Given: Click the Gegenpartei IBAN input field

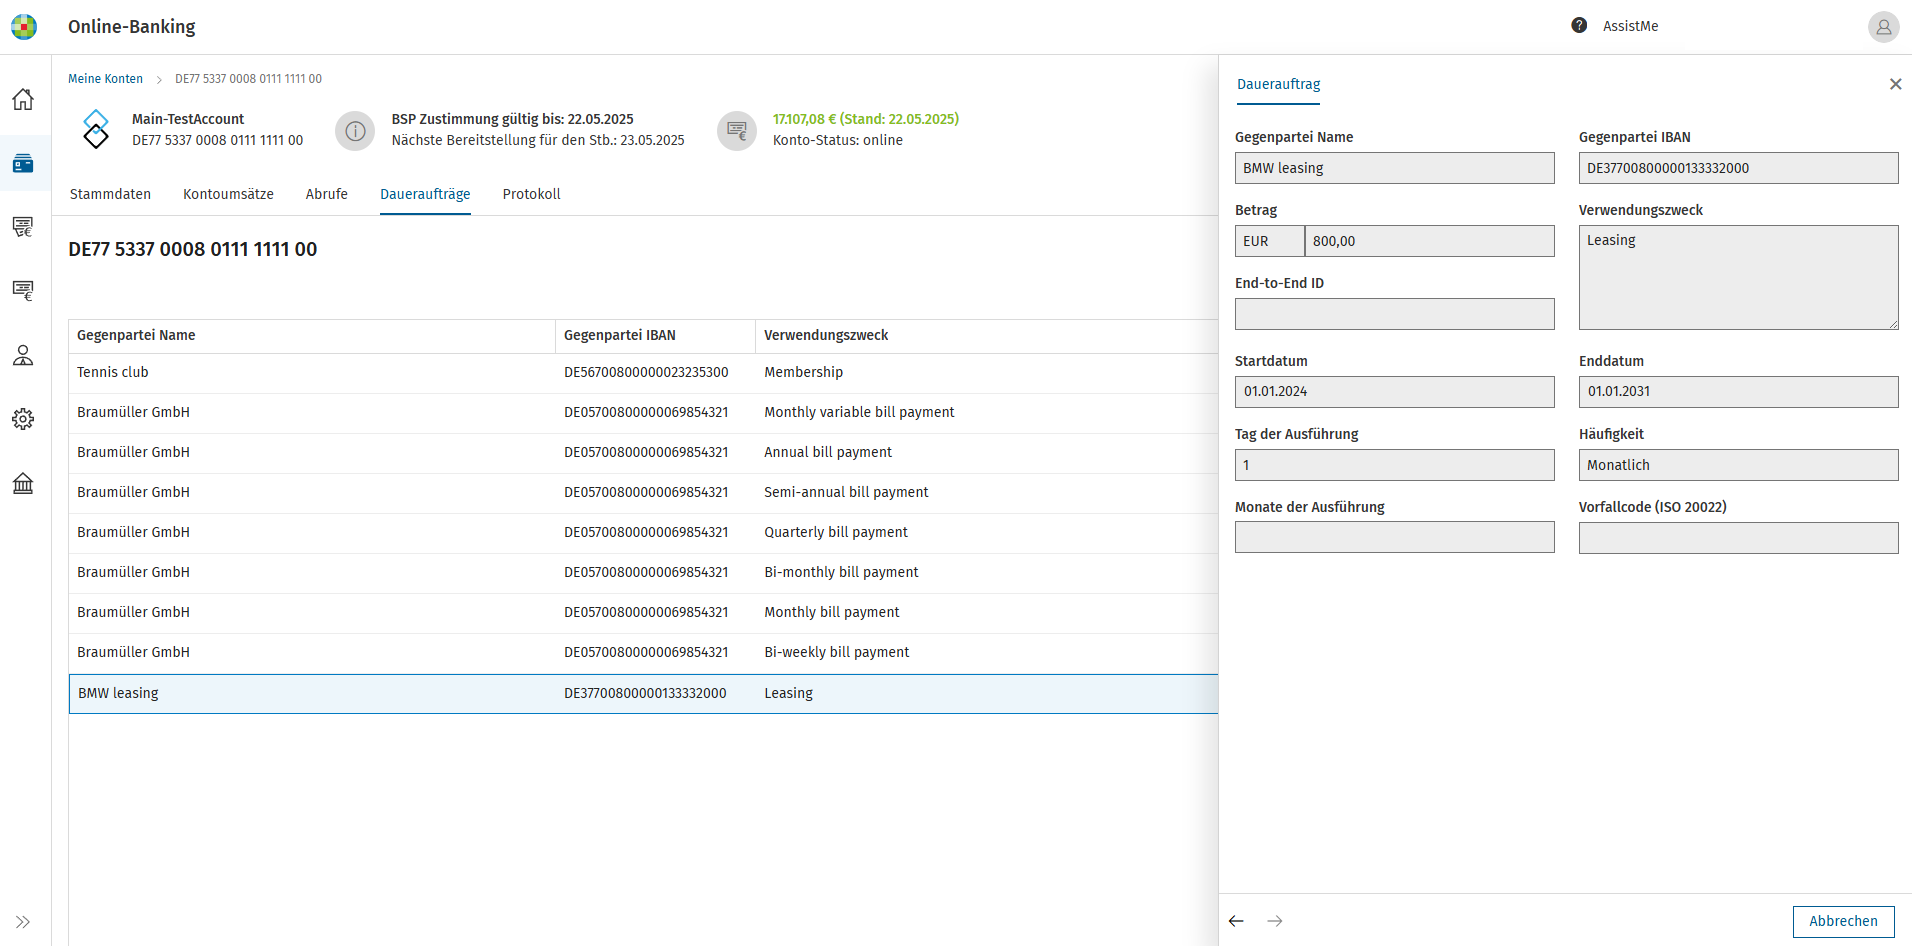Looking at the screenshot, I should (x=1738, y=168).
